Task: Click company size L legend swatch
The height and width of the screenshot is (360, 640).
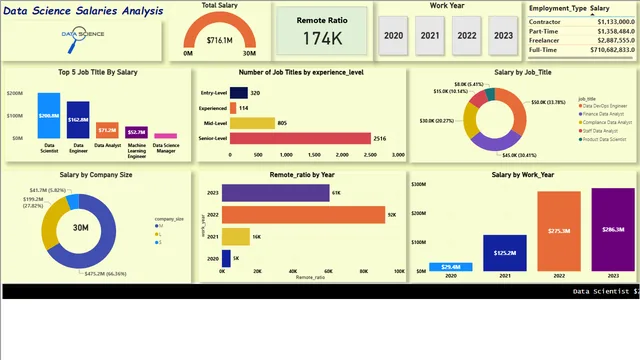Action: tap(156, 234)
